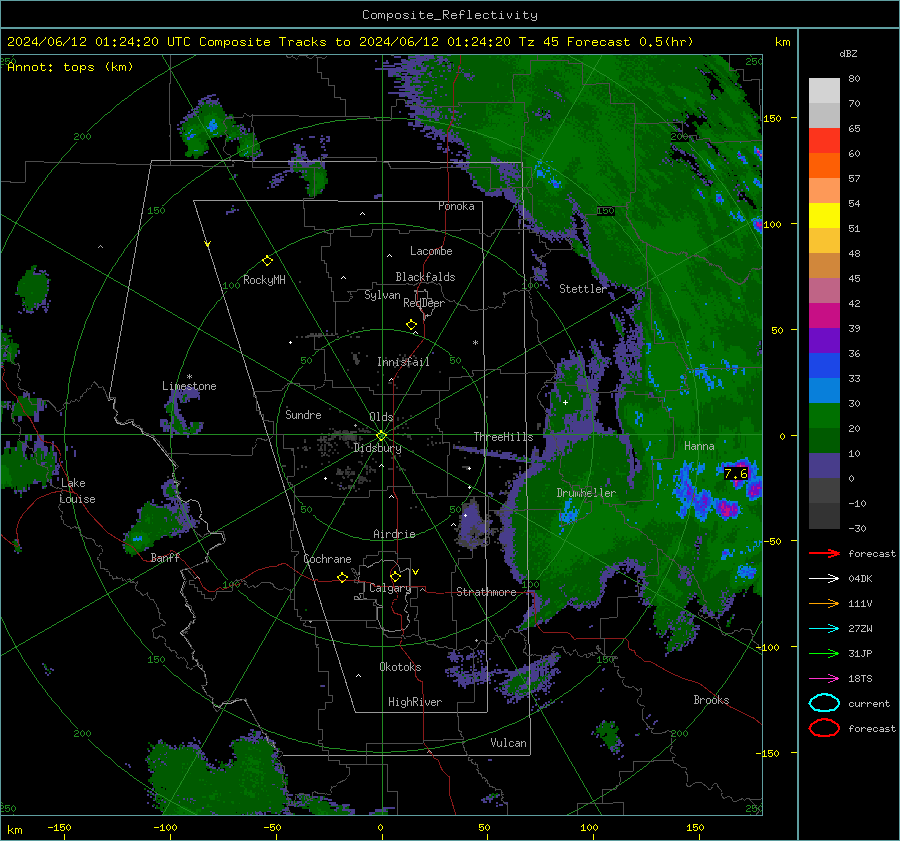The height and width of the screenshot is (841, 900).
Task: Click the magenta 39-42 dBZ color swatch
Action: (824, 316)
